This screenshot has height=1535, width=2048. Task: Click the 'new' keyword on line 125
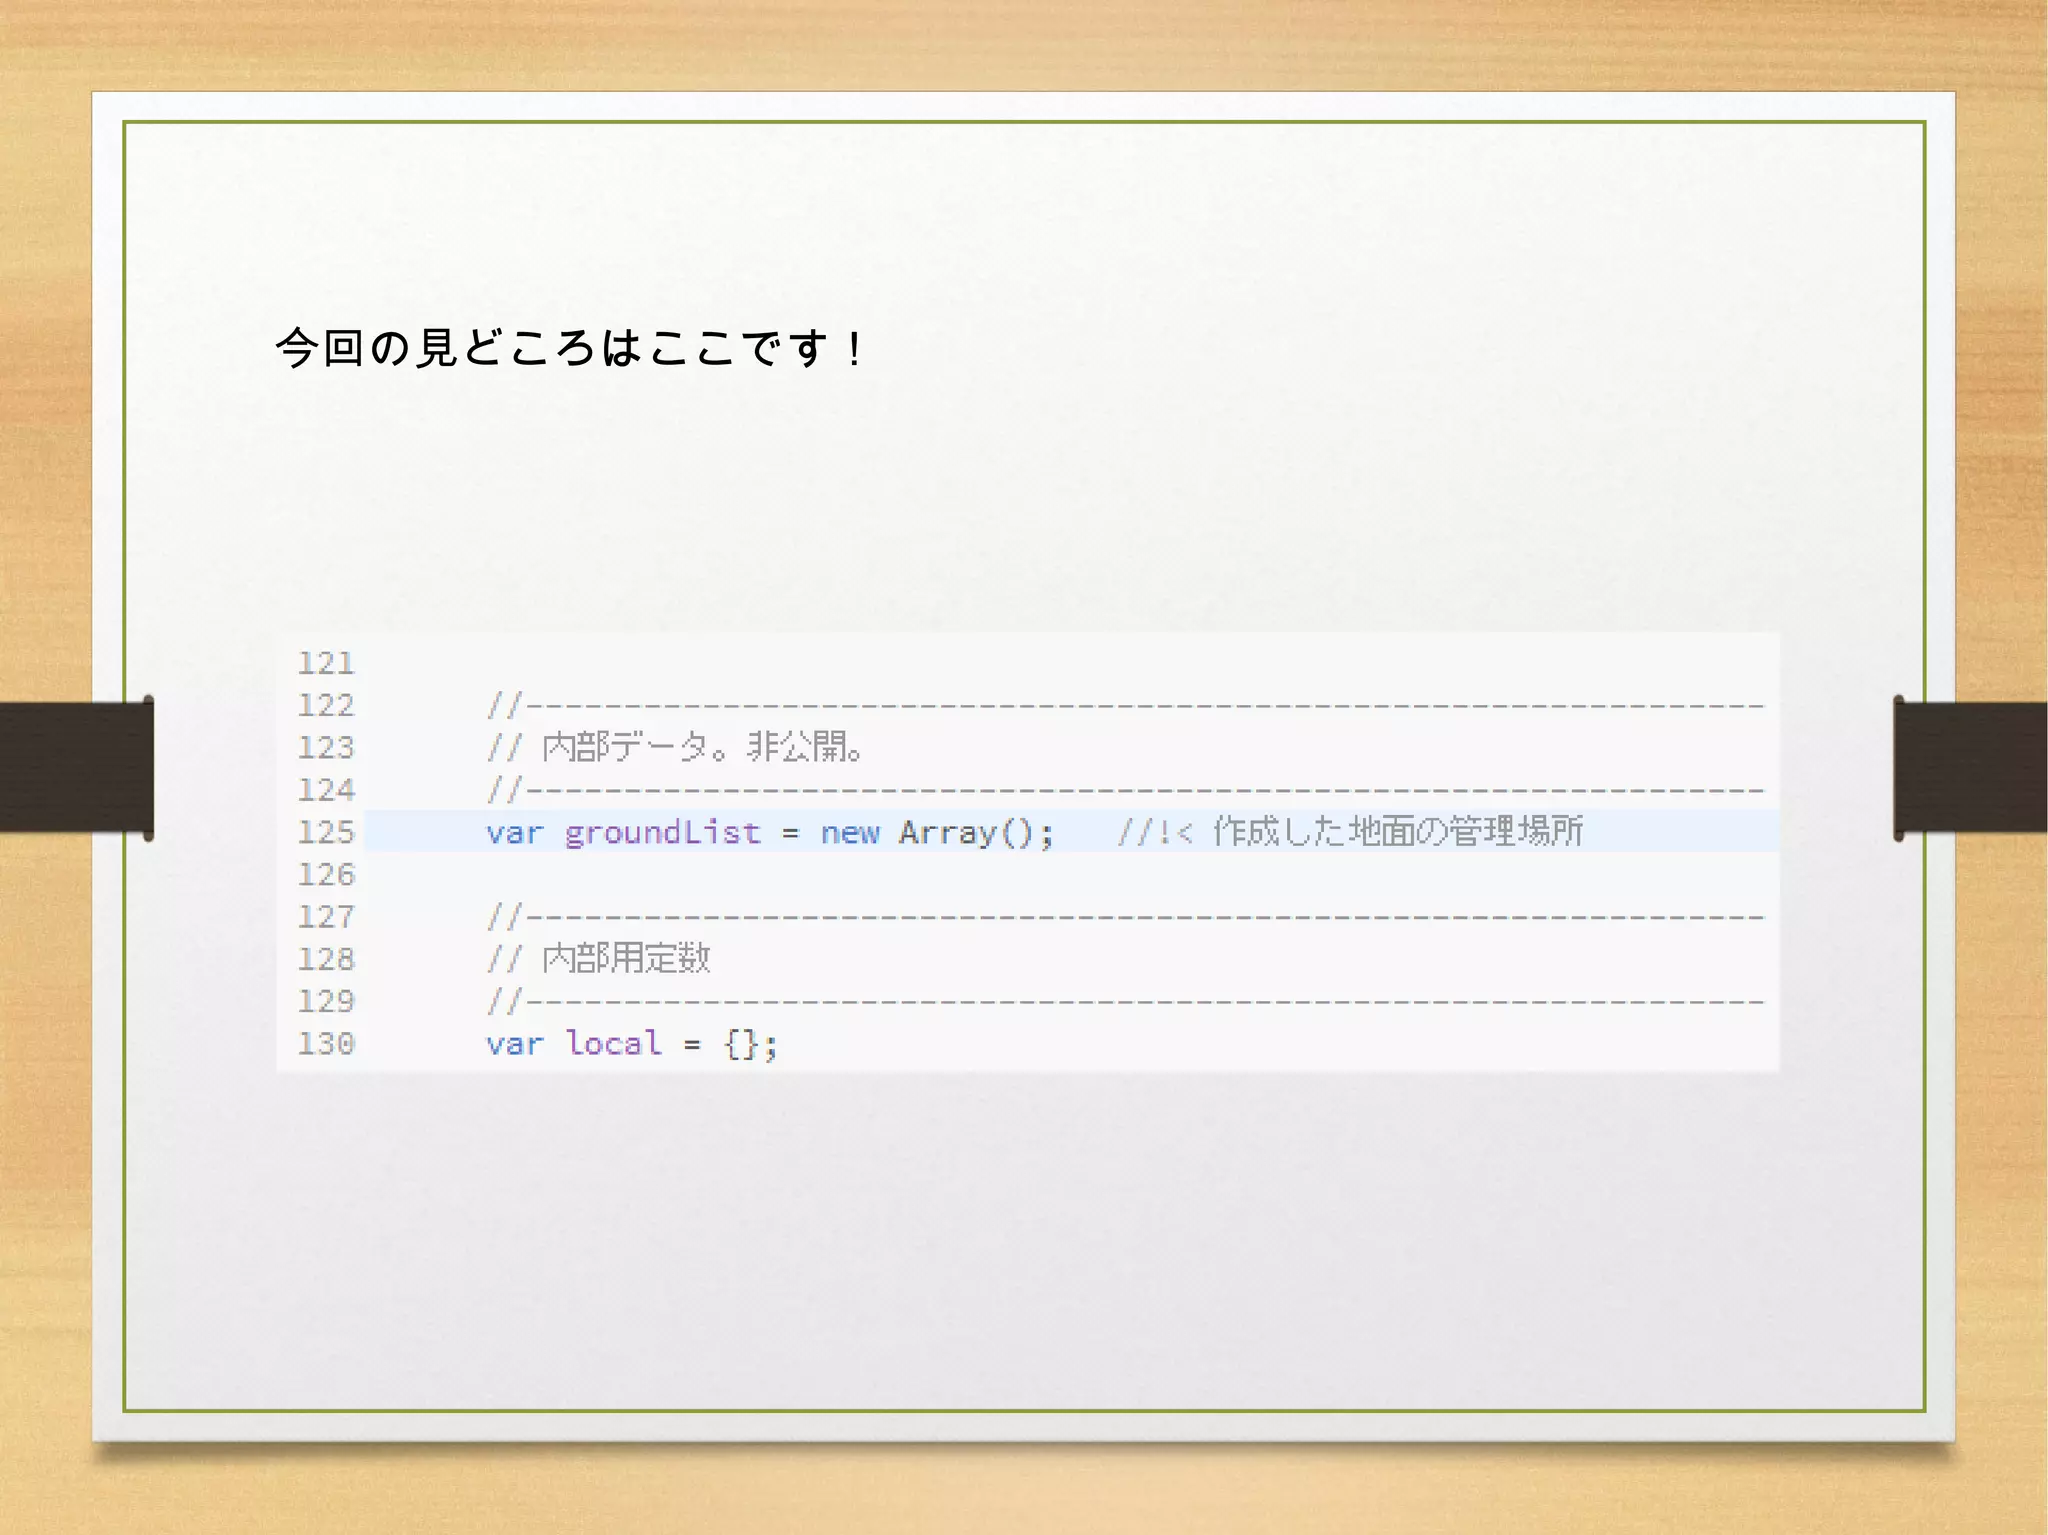coord(850,833)
